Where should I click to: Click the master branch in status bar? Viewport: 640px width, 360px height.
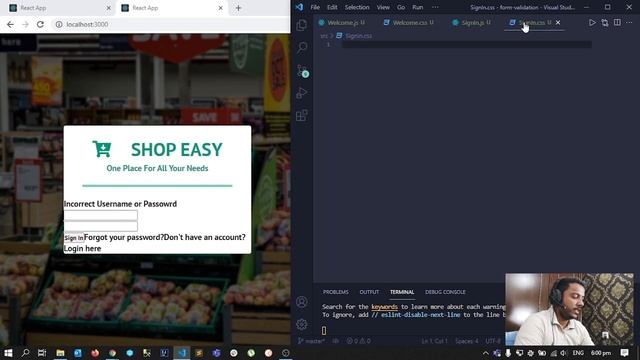311,341
